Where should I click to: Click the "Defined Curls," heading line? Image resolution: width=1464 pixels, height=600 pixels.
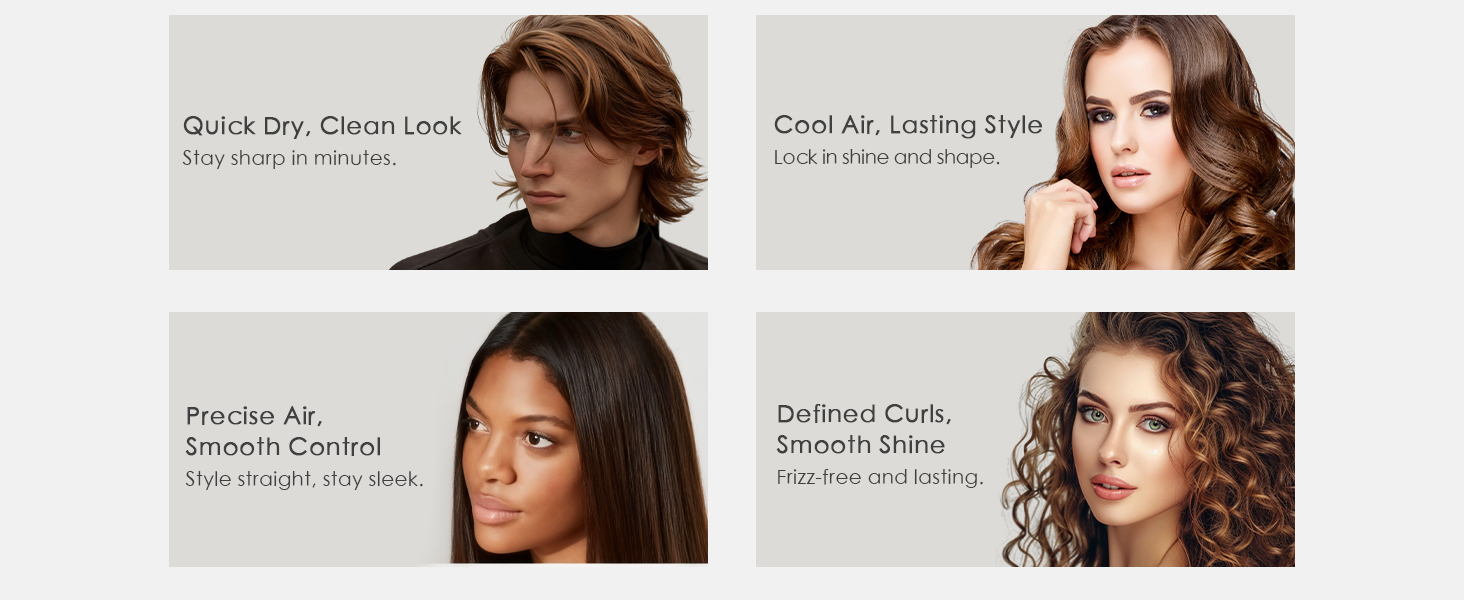tap(864, 414)
